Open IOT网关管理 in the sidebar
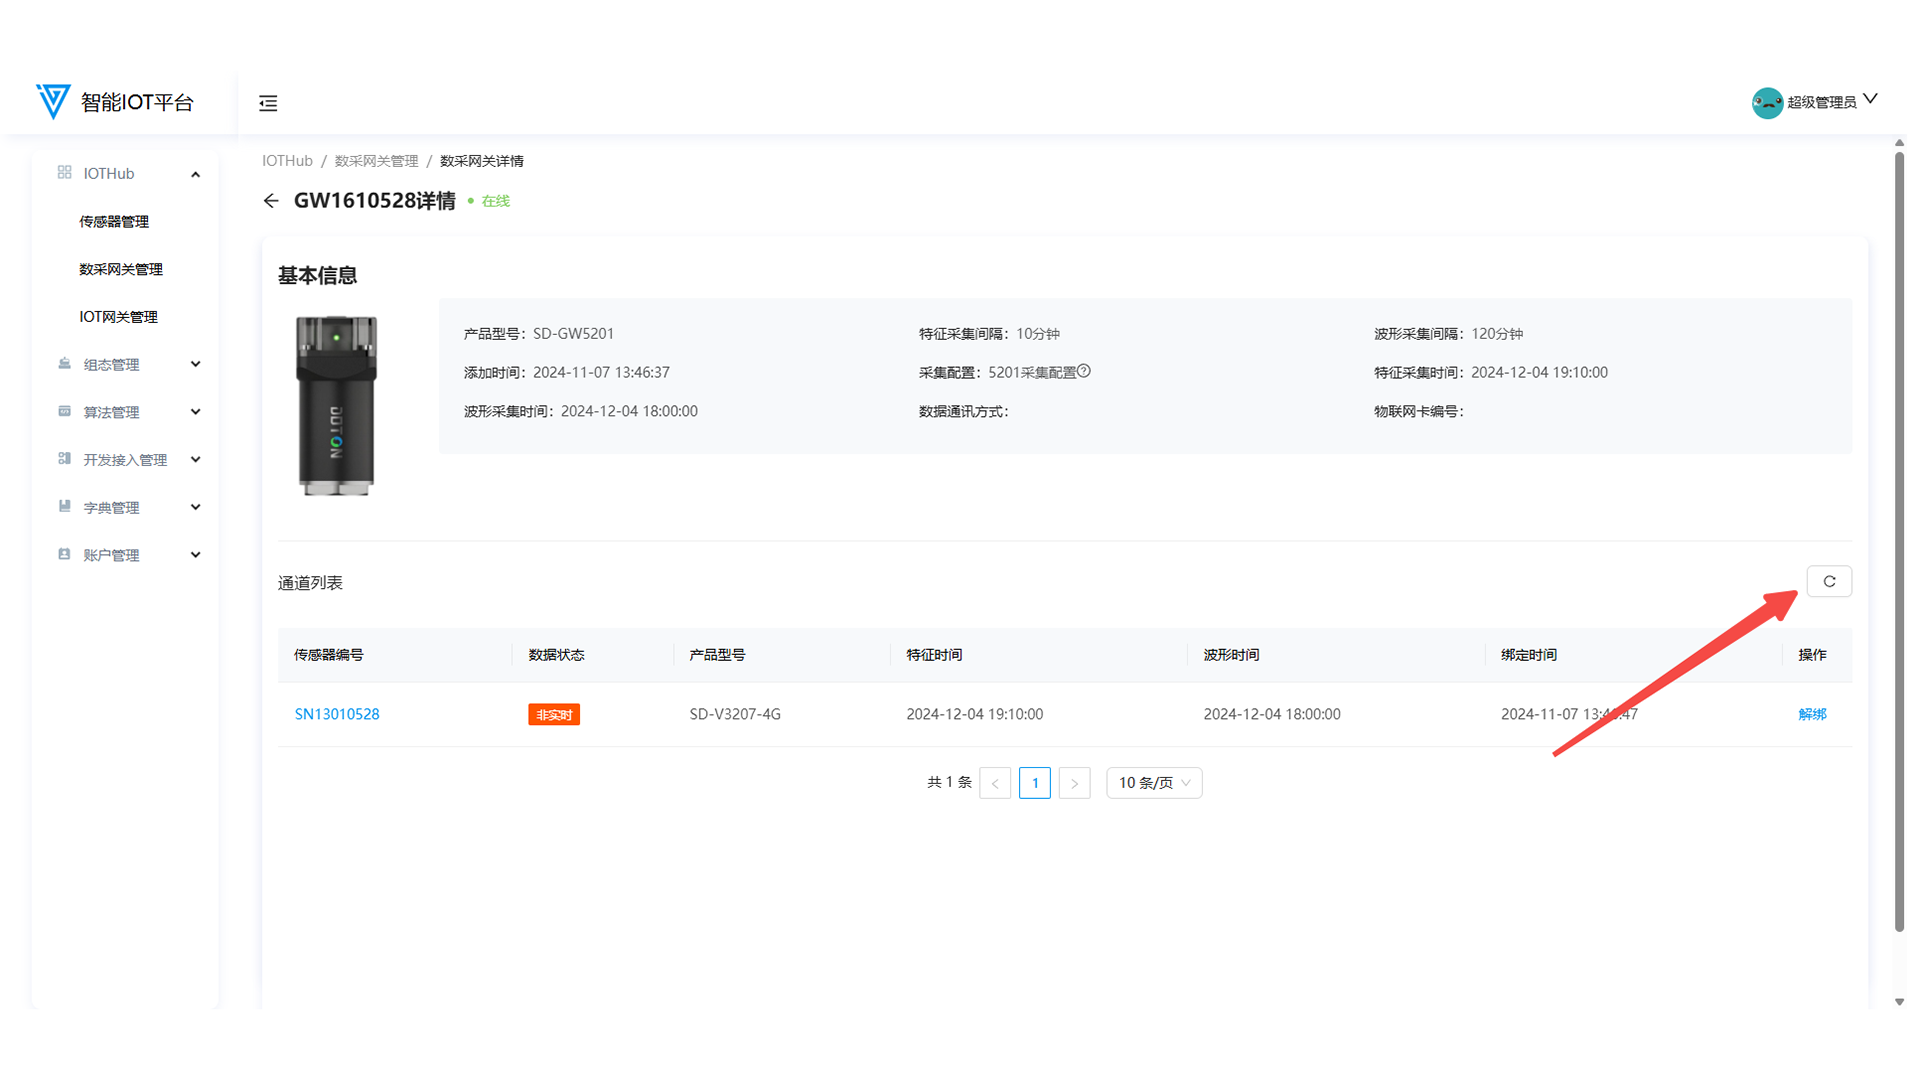This screenshot has height=1080, width=1920. tap(119, 317)
